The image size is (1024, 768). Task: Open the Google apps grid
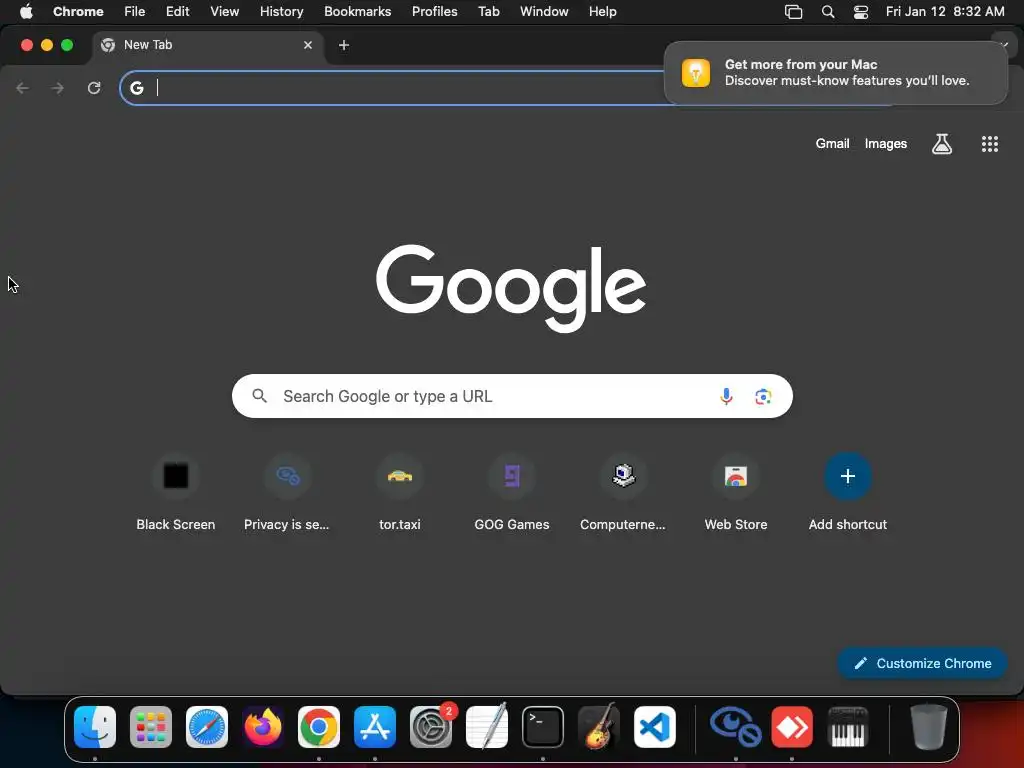(989, 144)
